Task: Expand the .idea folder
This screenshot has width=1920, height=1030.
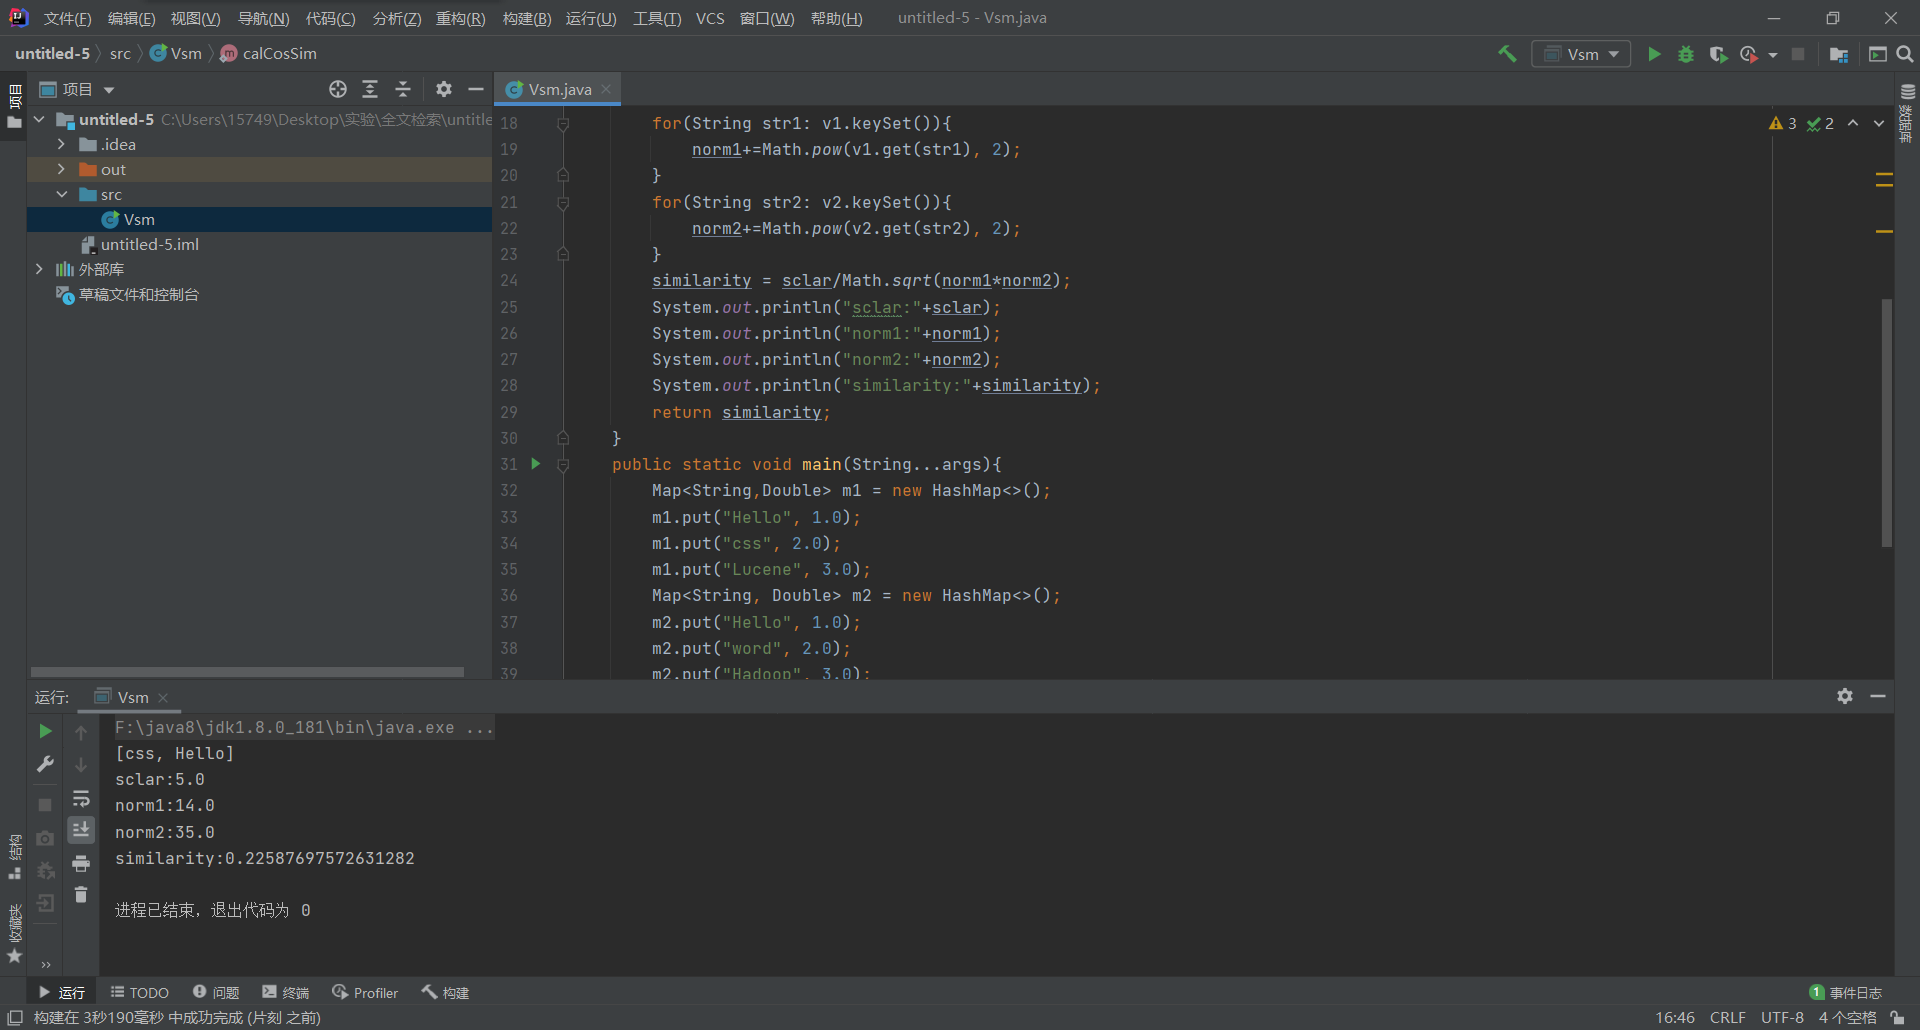Action: tap(61, 145)
